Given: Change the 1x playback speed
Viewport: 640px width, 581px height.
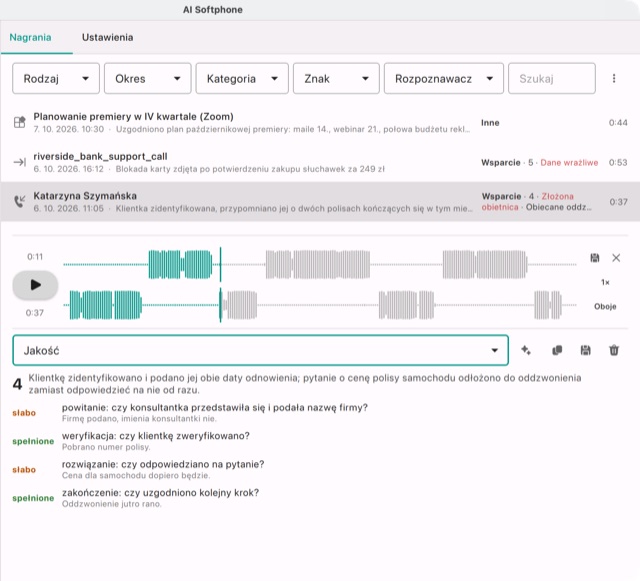Looking at the screenshot, I should [605, 282].
